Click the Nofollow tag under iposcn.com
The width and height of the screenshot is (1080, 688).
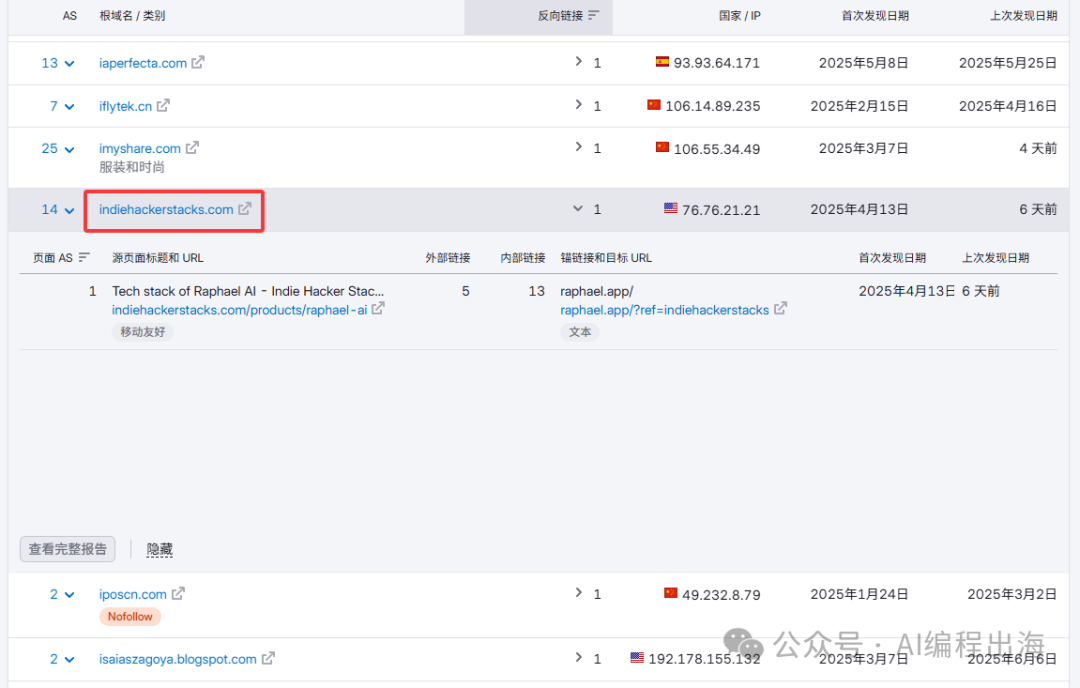pyautogui.click(x=130, y=617)
